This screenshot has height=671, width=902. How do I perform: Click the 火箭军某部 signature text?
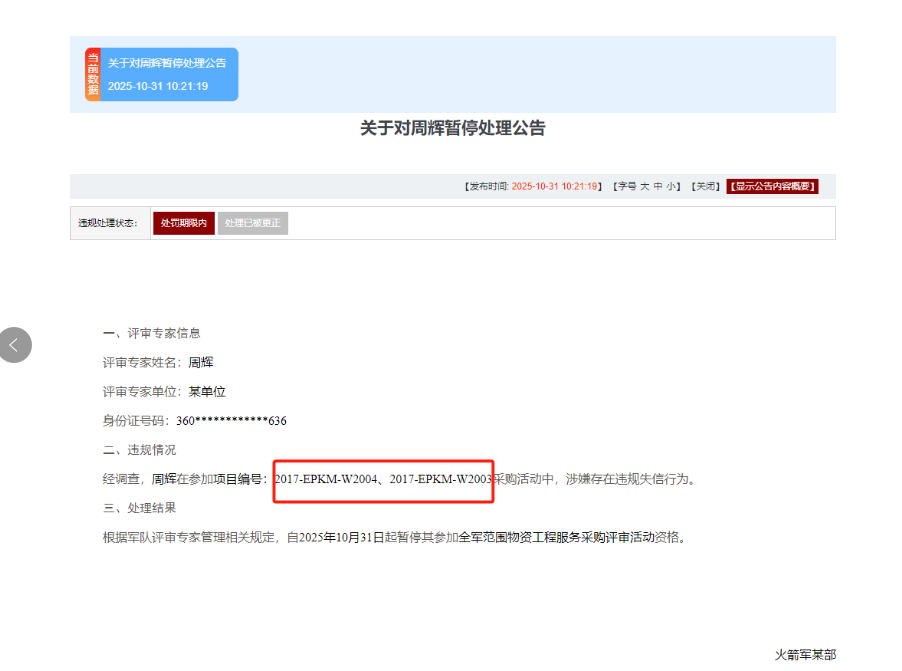pos(805,654)
